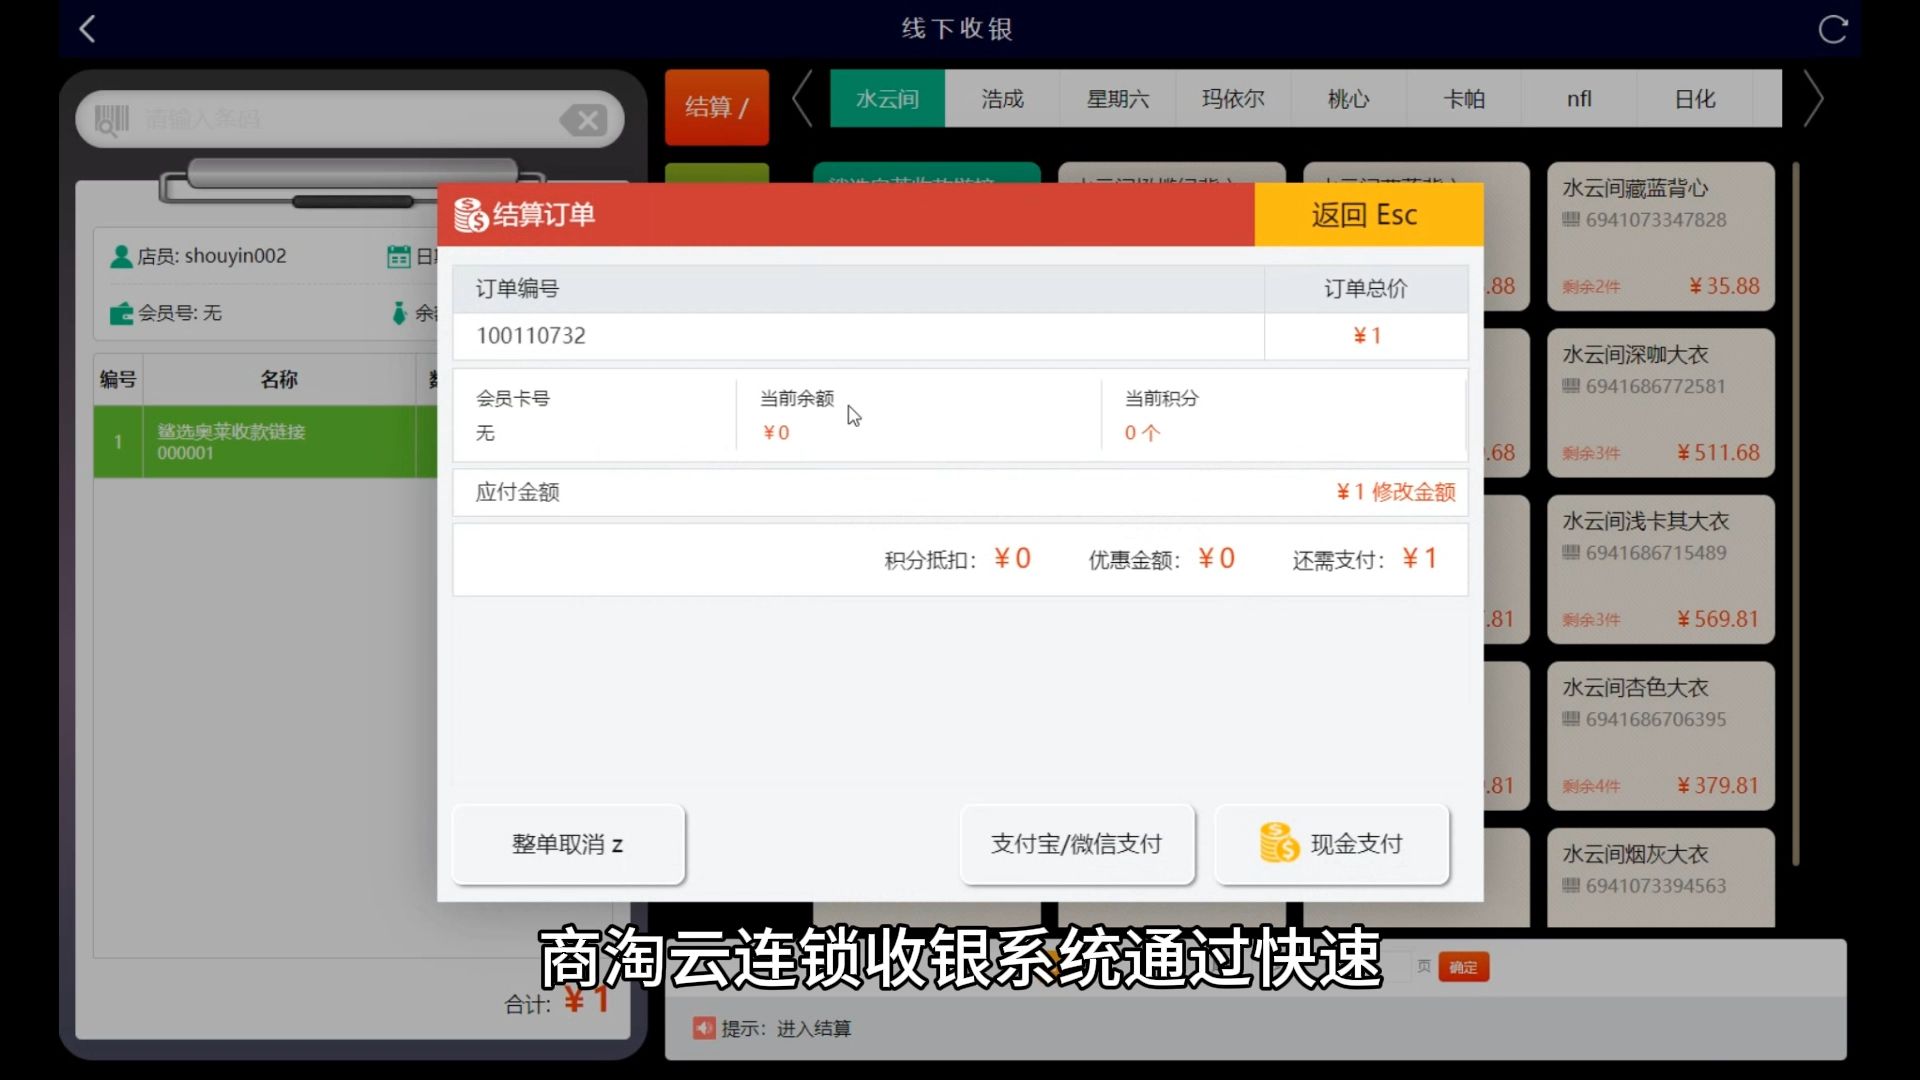Show previous categories with the left chevron
Screen dimensions: 1920x1080
(x=802, y=99)
